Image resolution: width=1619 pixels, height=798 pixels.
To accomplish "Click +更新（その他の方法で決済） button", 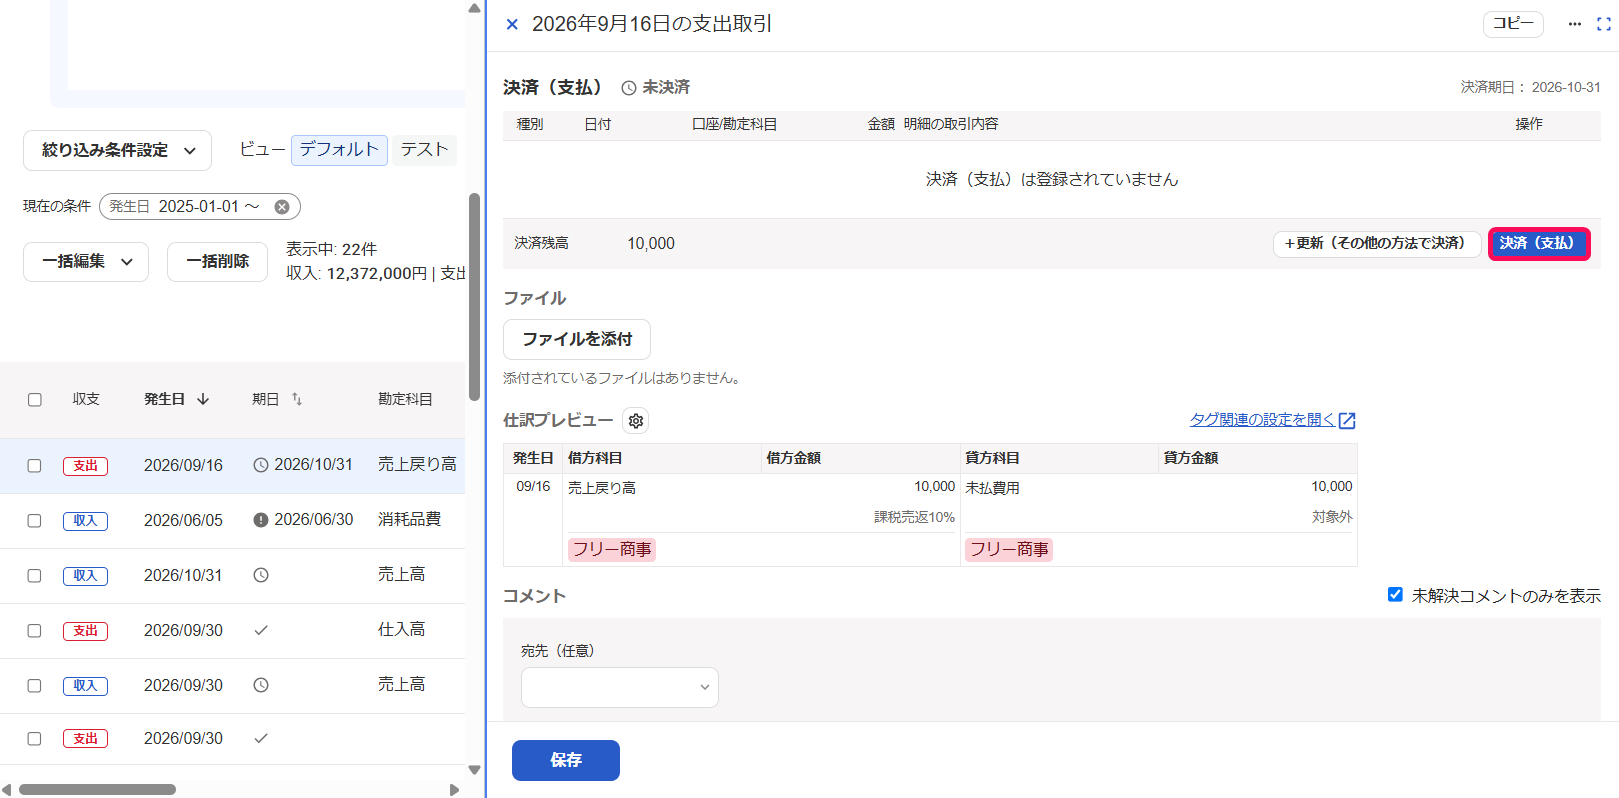I will click(x=1376, y=244).
